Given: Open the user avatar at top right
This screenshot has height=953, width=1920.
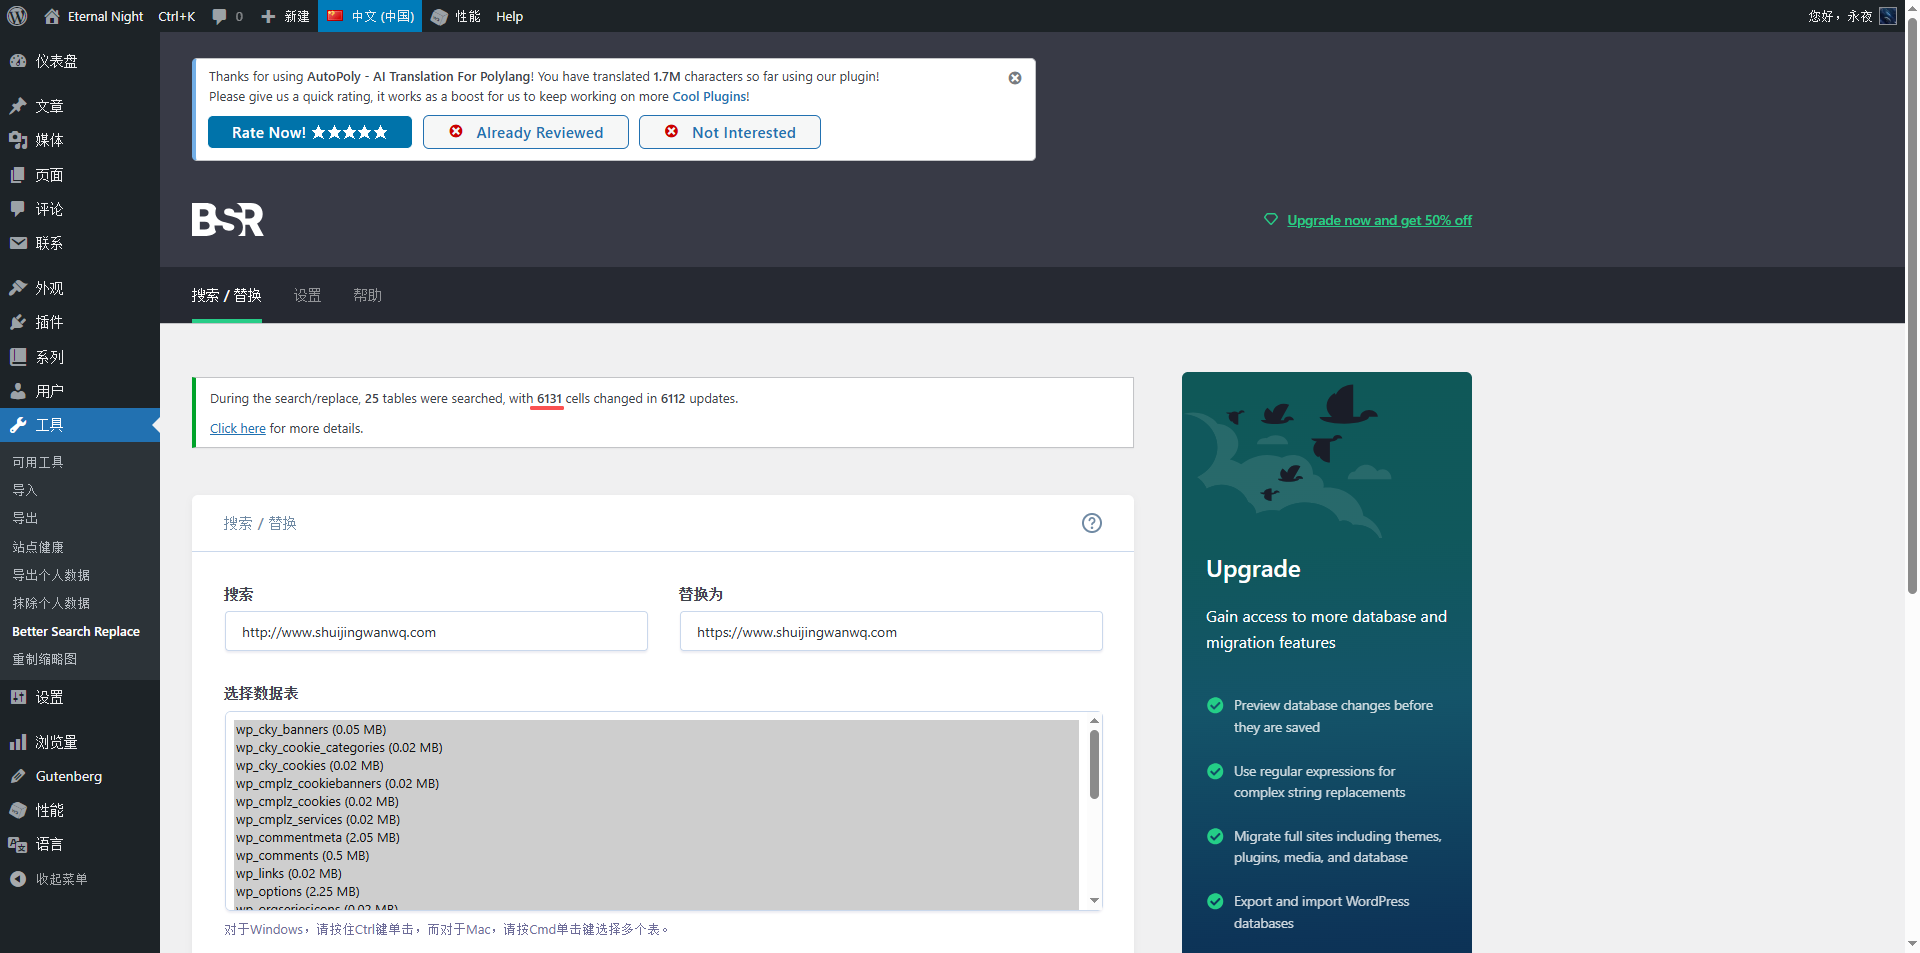Looking at the screenshot, I should pyautogui.click(x=1888, y=16).
